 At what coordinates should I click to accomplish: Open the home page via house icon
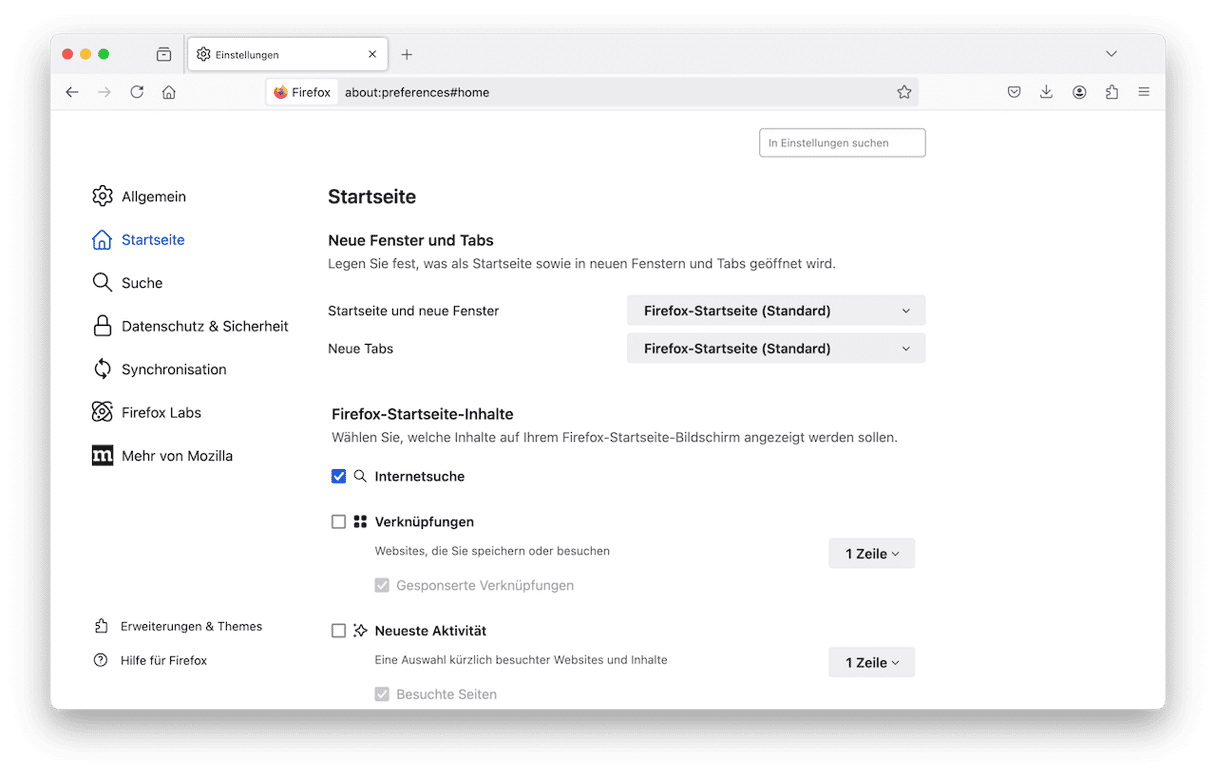click(169, 92)
